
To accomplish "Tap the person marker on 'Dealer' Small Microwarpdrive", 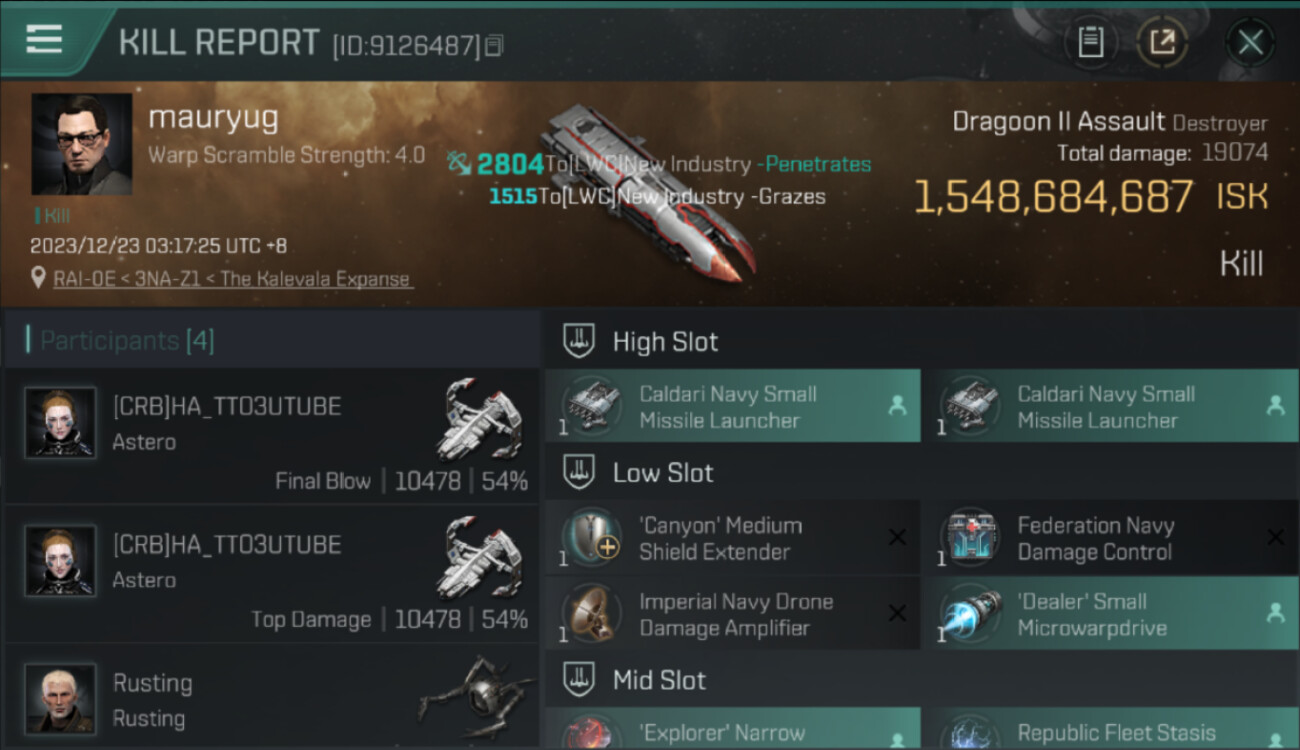I will click(1275, 613).
